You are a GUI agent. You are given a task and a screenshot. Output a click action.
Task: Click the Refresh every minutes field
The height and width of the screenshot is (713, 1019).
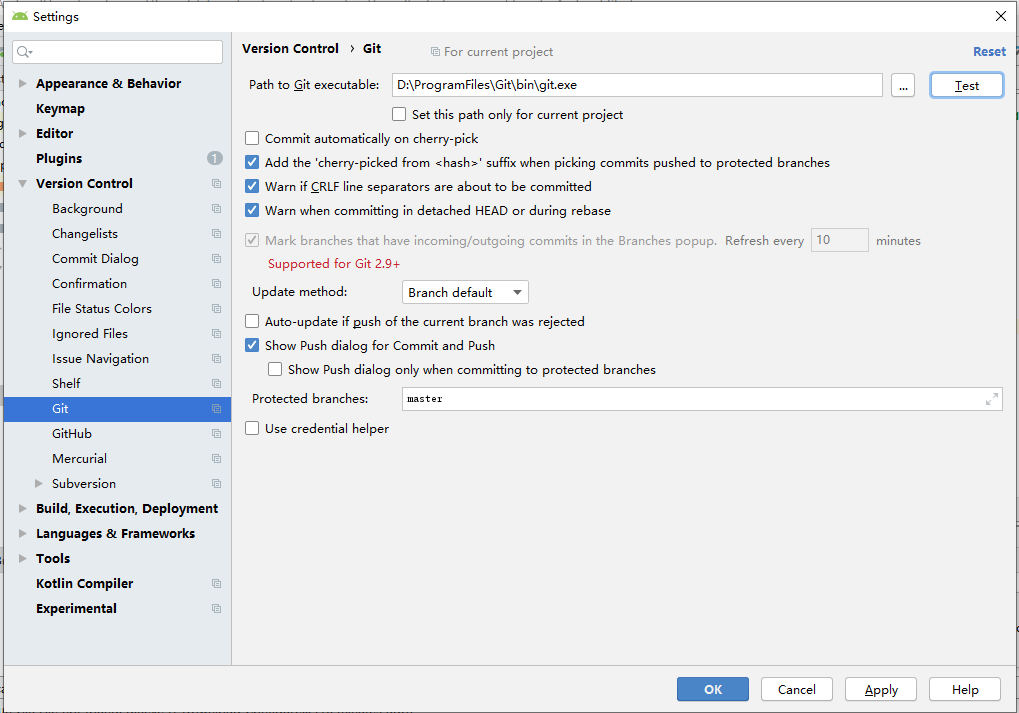point(840,240)
